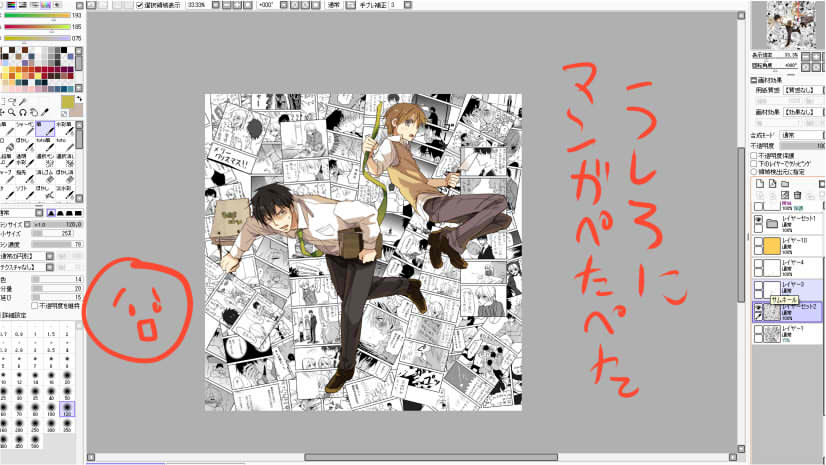
Task: Toggle the scratchpad panel tab
Action: tap(57, 5)
